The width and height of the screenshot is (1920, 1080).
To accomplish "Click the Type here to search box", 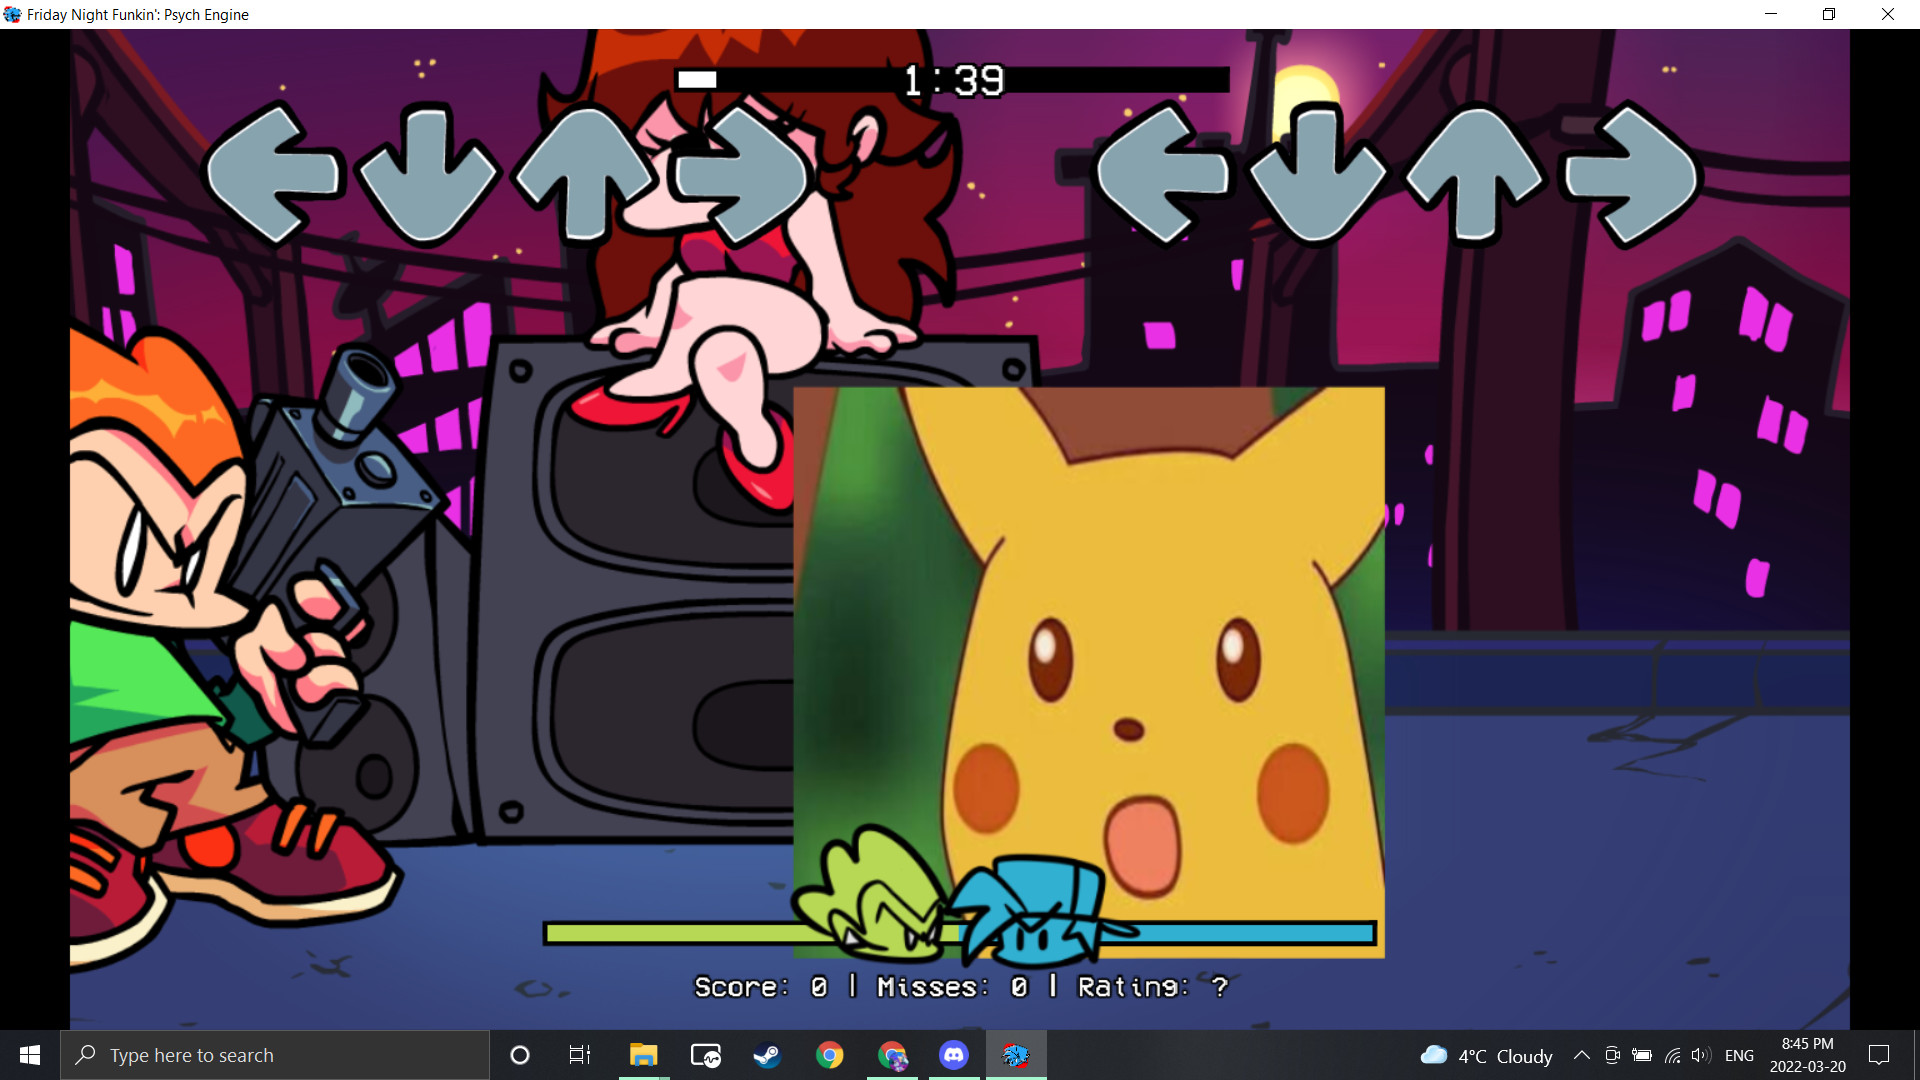I will pyautogui.click(x=275, y=1055).
